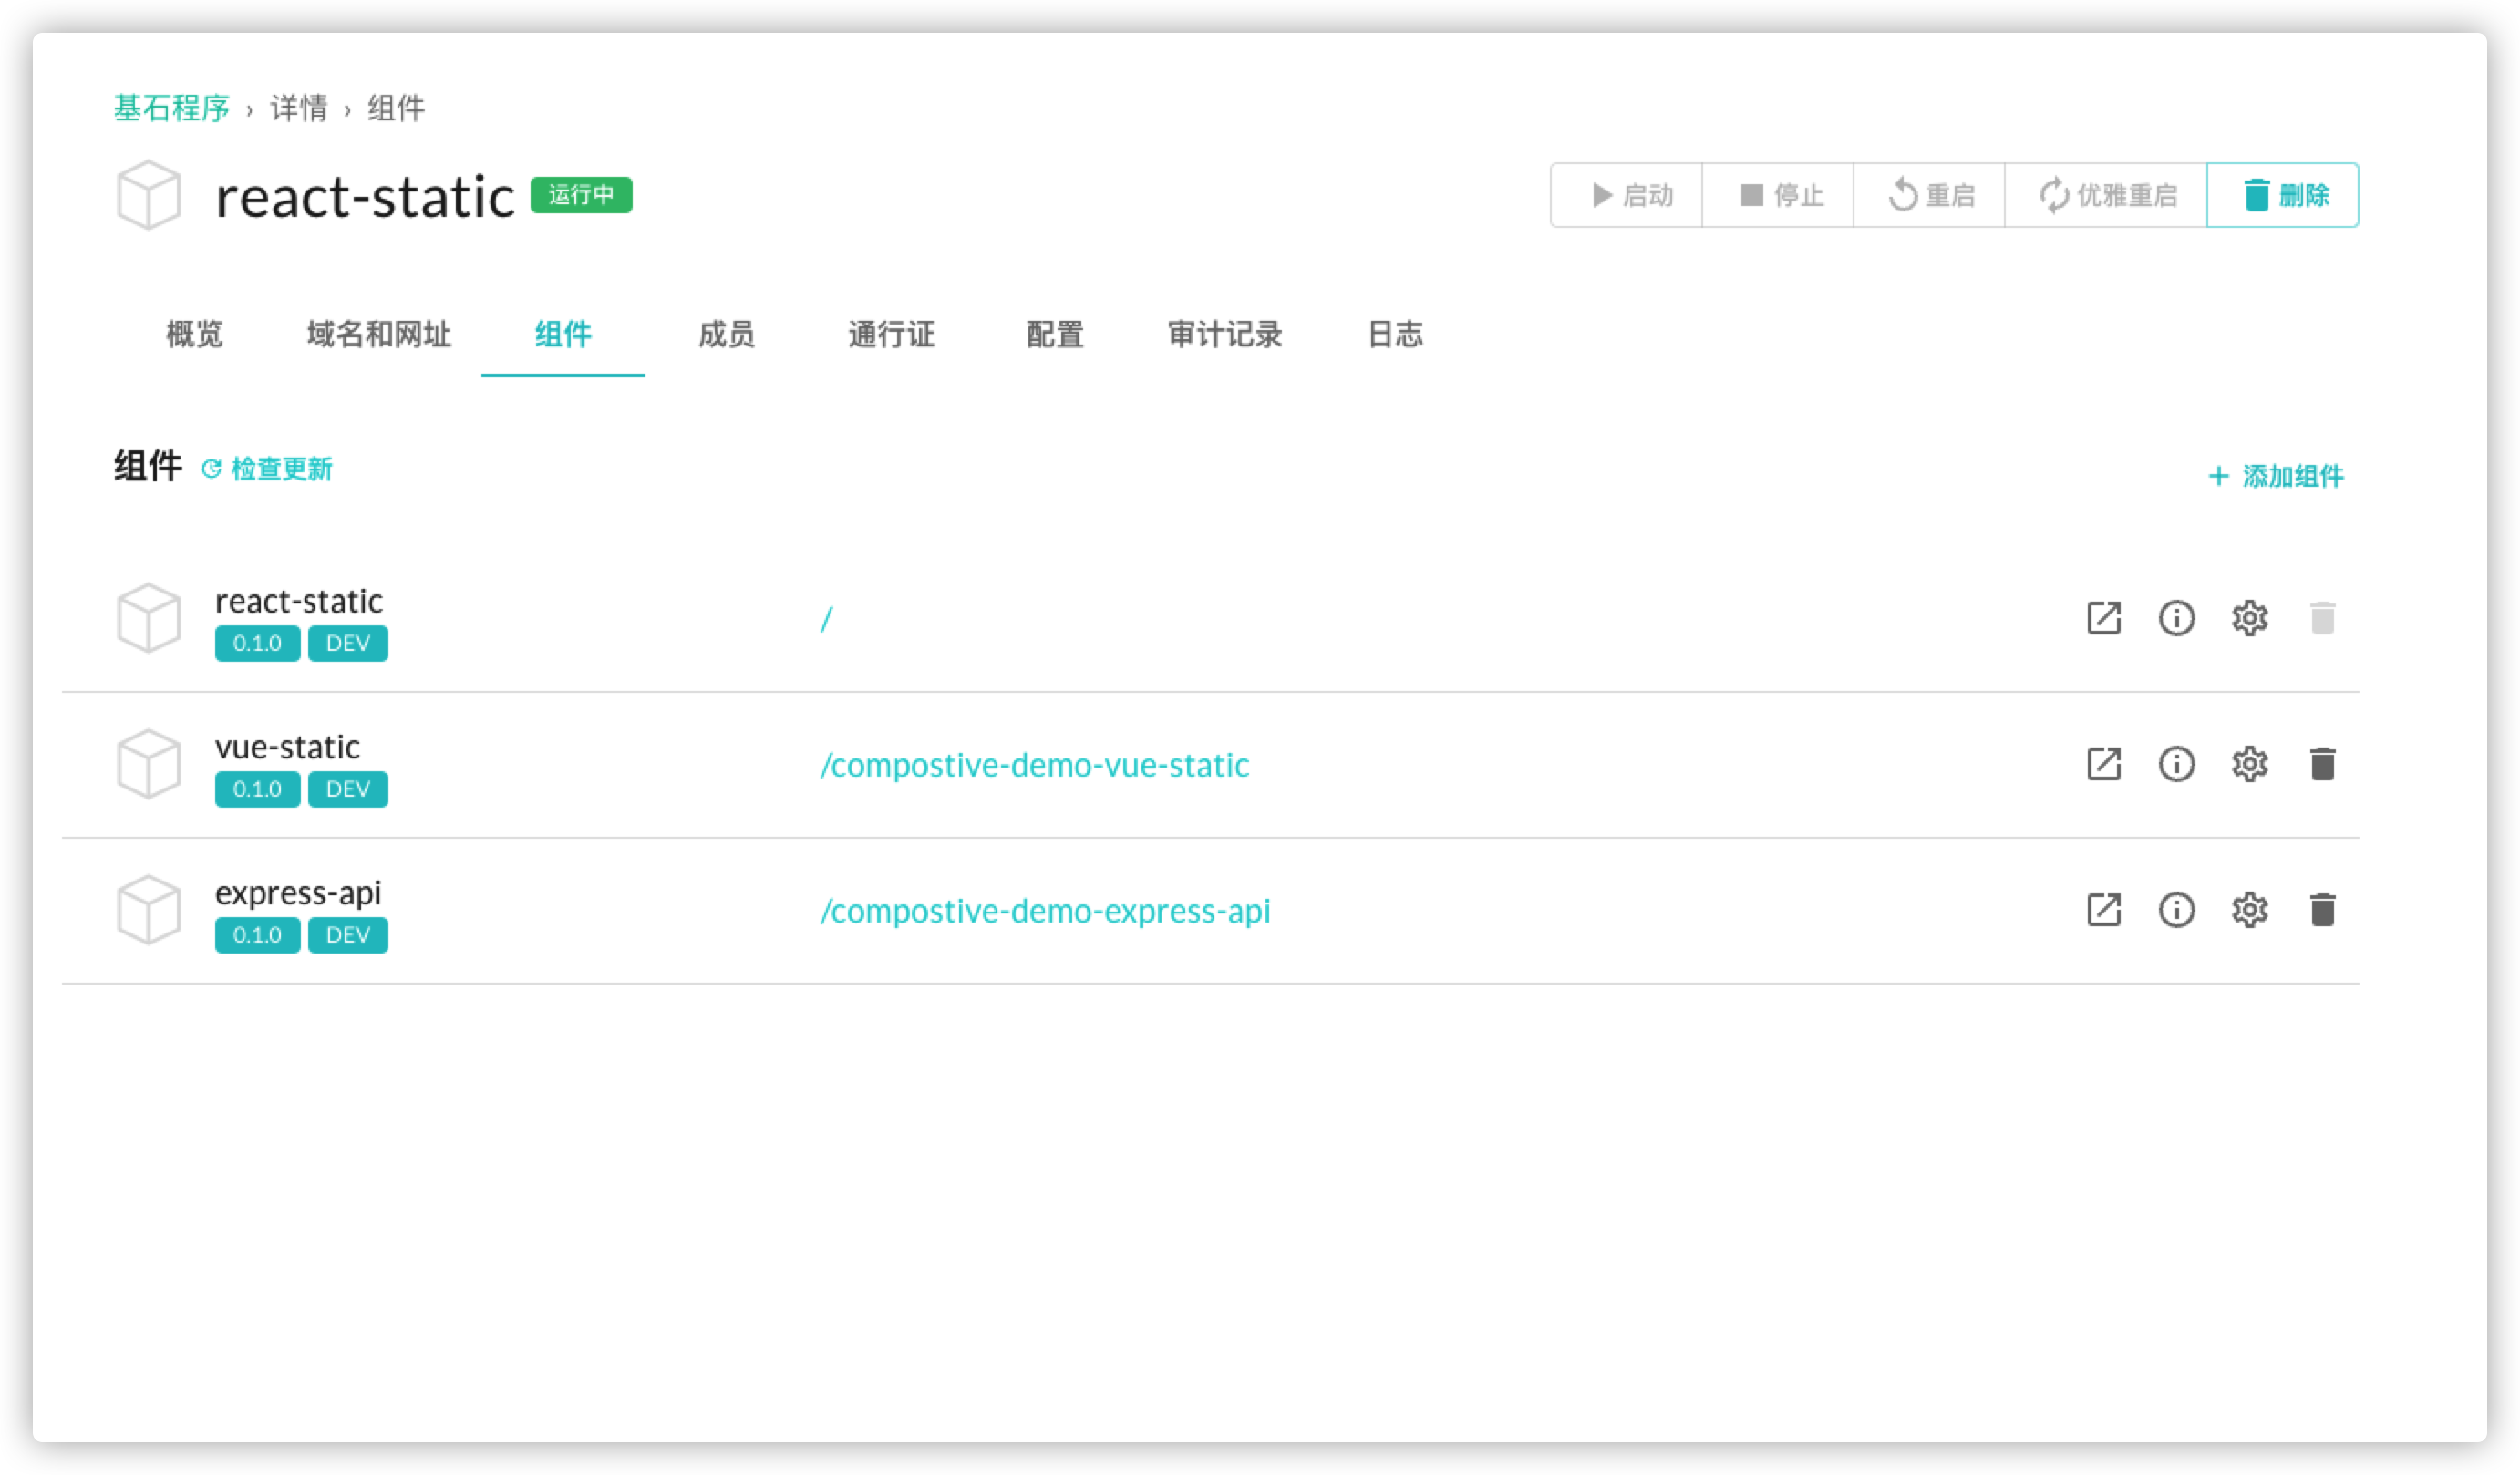Click the trash icon on express-api row
The width and height of the screenshot is (2520, 1475).
click(x=2322, y=910)
